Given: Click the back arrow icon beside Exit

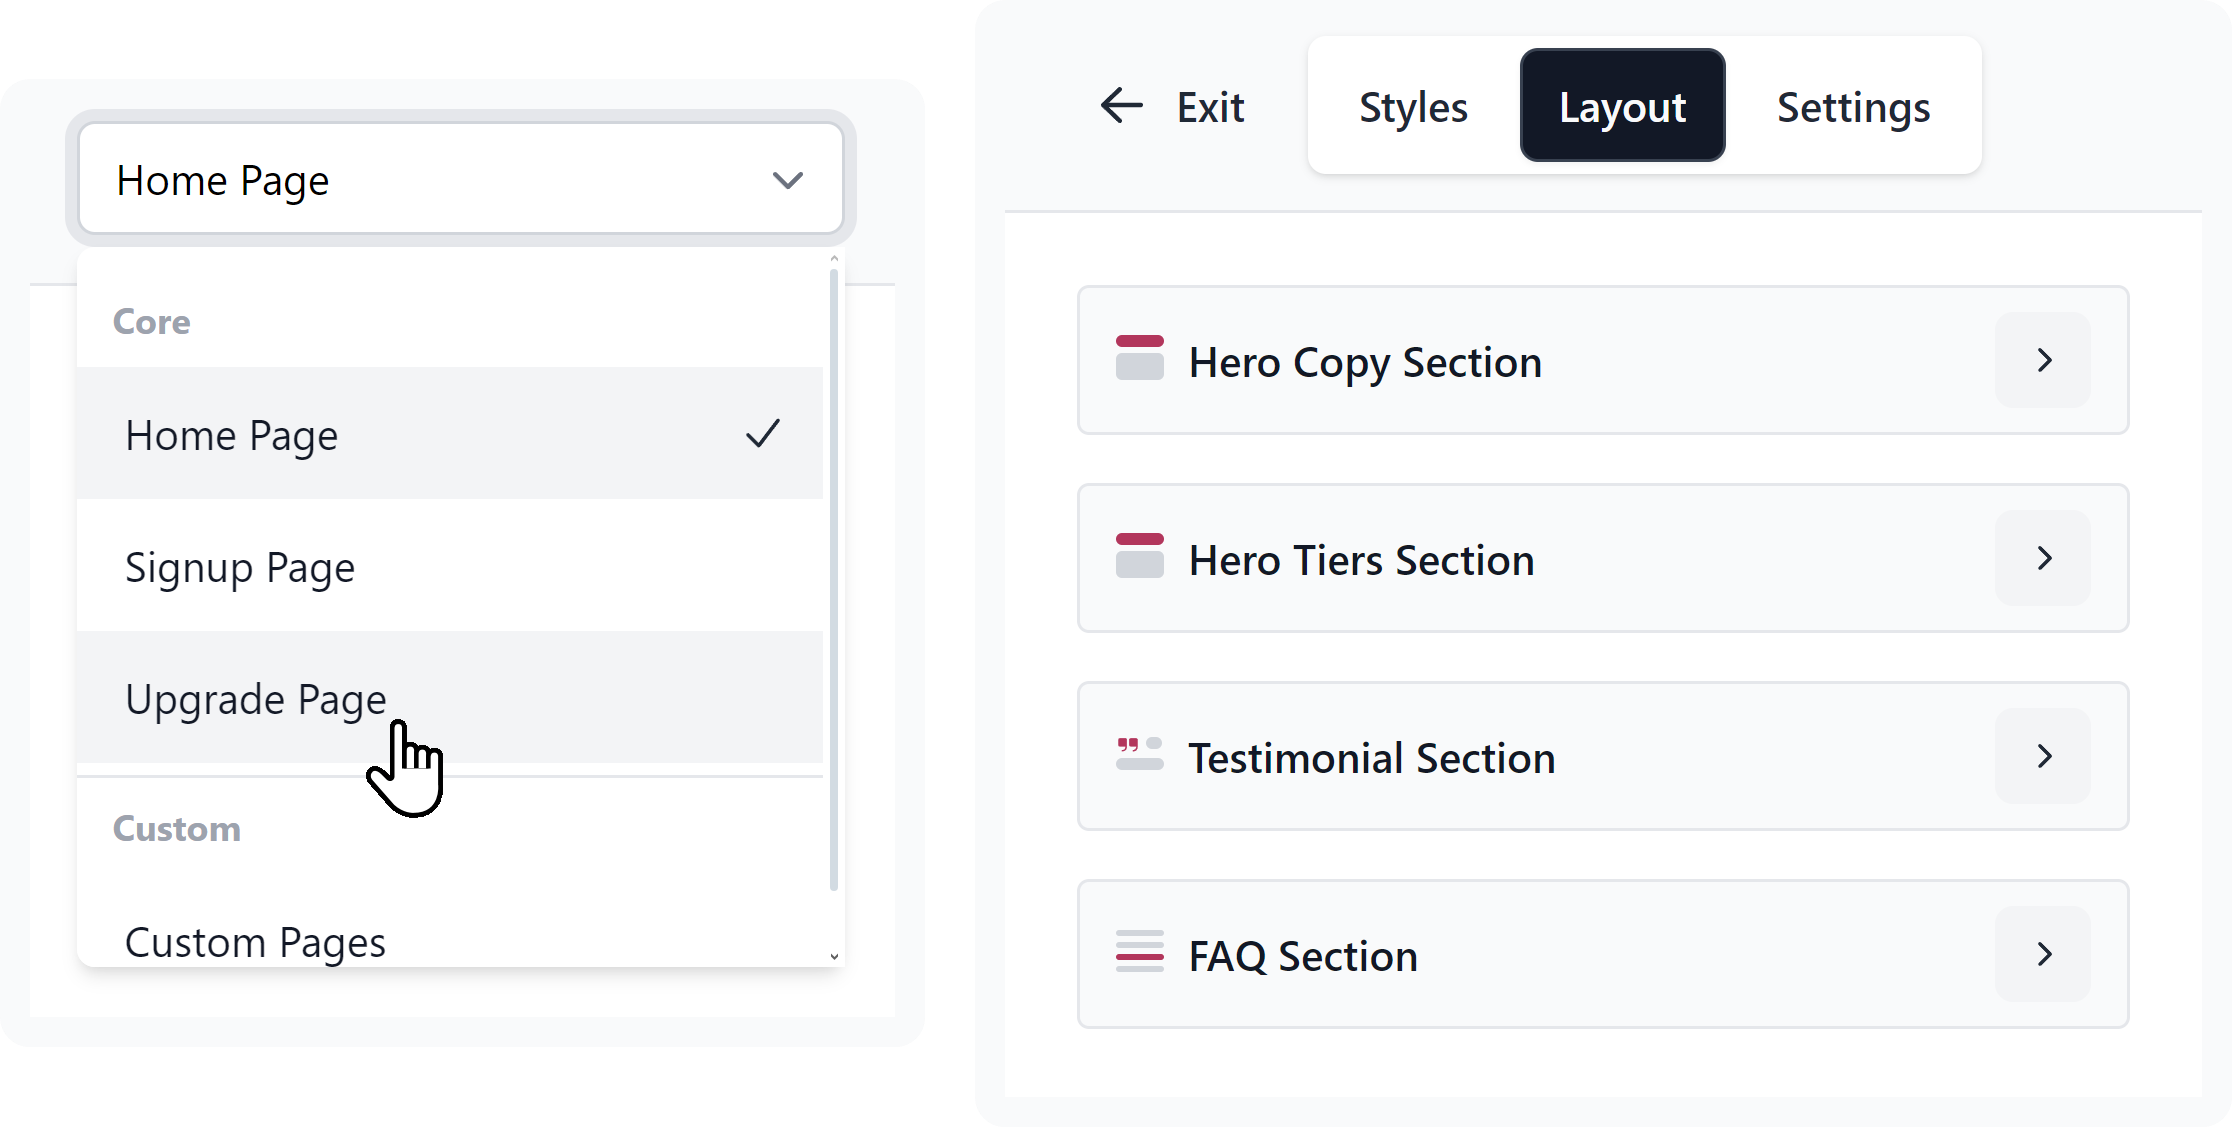Looking at the screenshot, I should click(x=1121, y=105).
